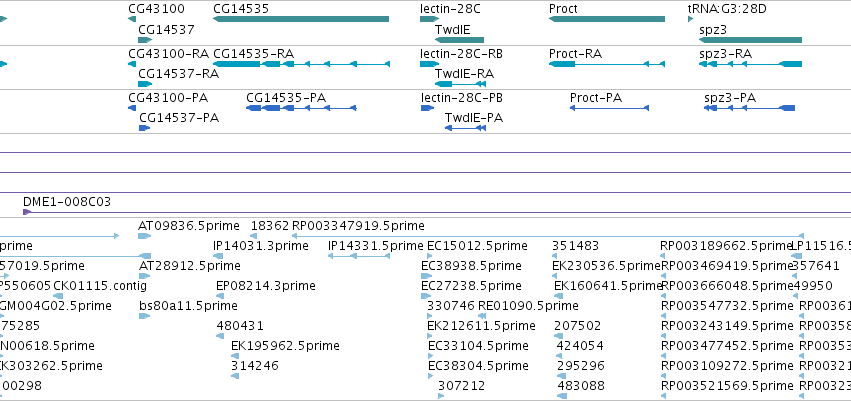The image size is (851, 401).
Task: Click the Proct gene feature bar
Action: pyautogui.click(x=607, y=20)
